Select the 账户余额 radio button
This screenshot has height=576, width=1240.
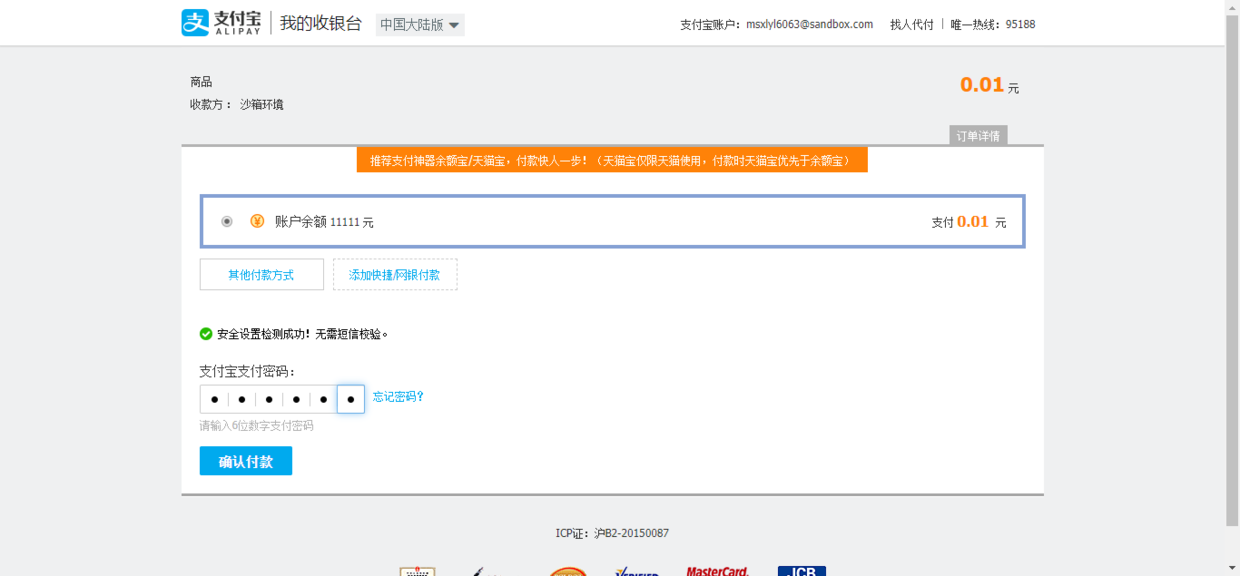pyautogui.click(x=227, y=221)
